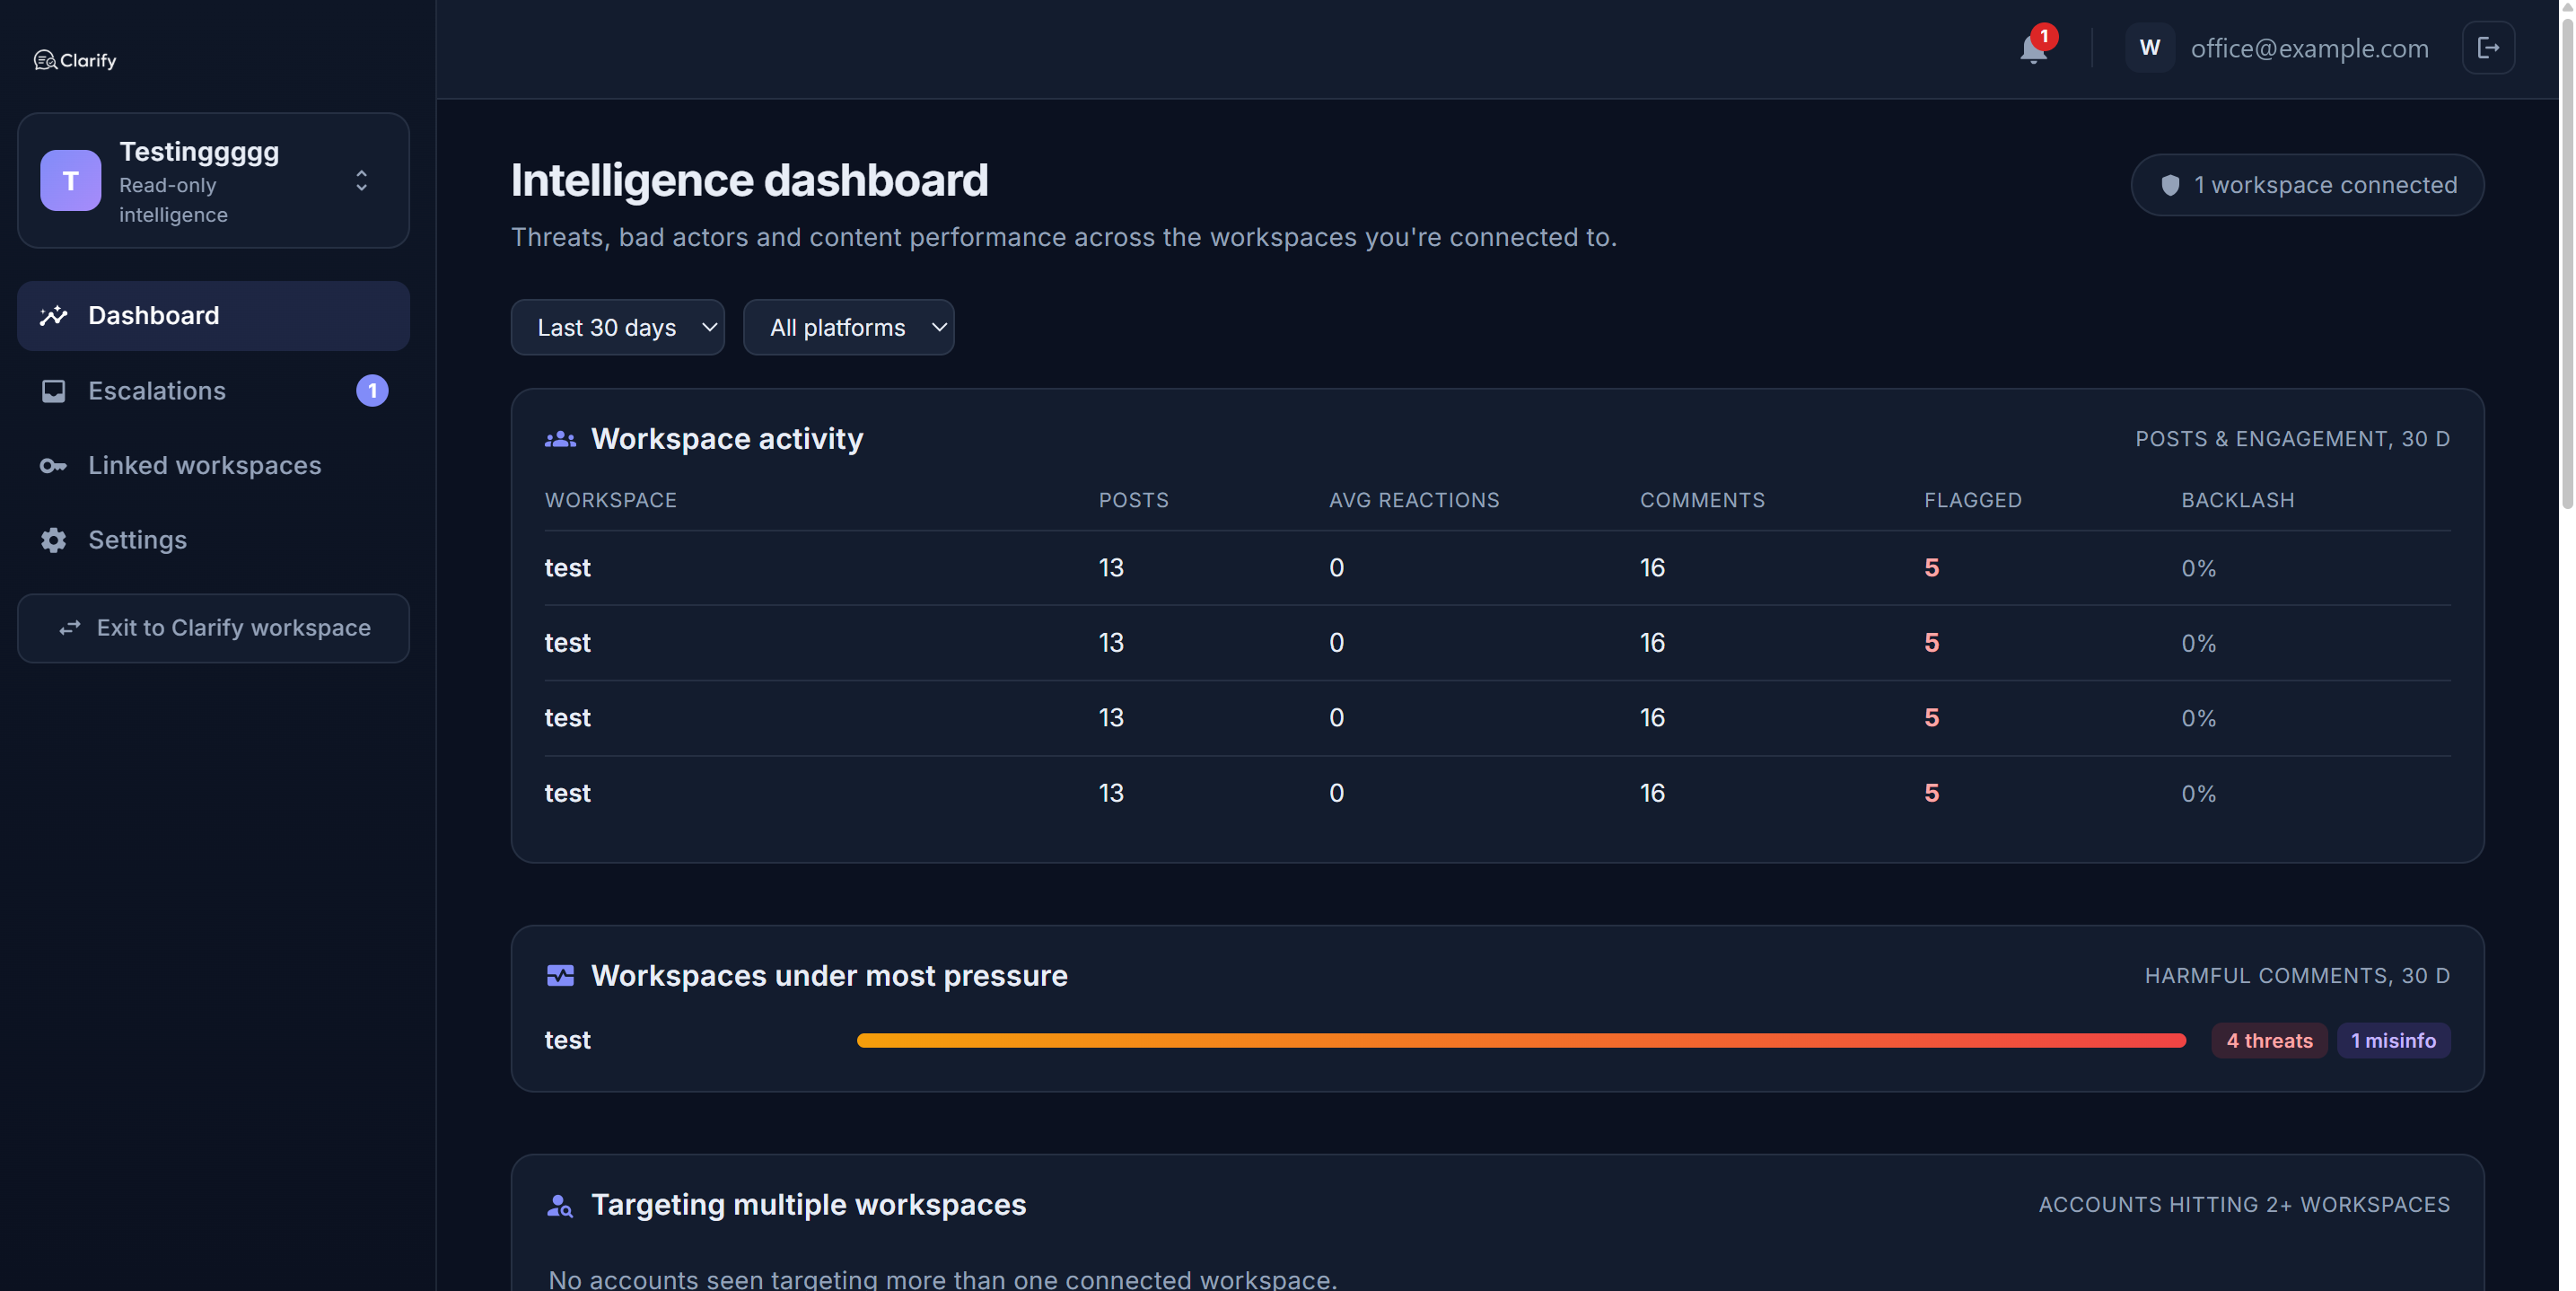Click the logout icon in header
Screen dimensions: 2576x1291
(x=2488, y=48)
